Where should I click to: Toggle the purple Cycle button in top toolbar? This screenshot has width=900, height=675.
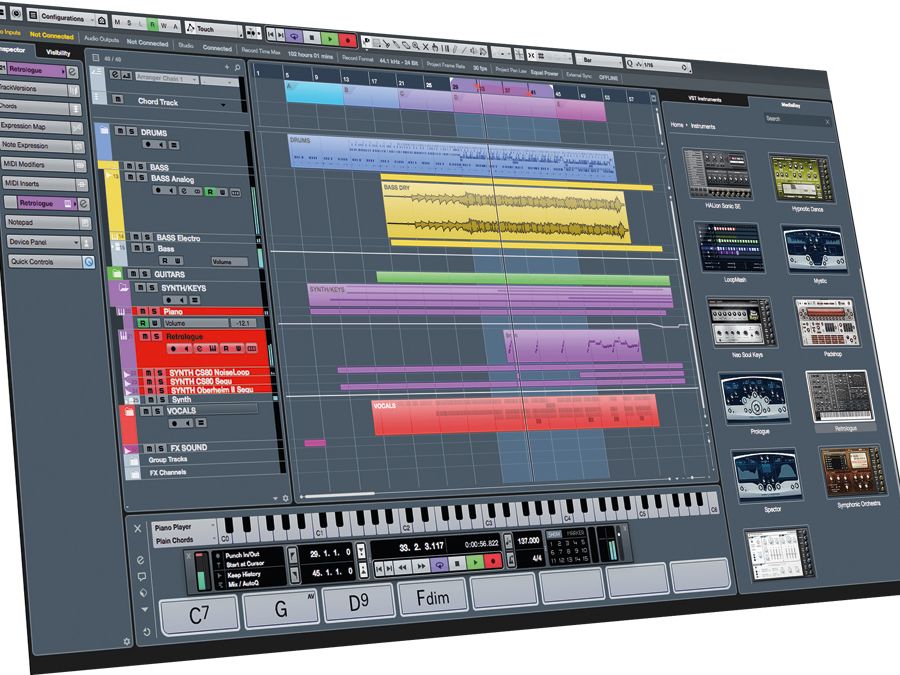pyautogui.click(x=294, y=36)
